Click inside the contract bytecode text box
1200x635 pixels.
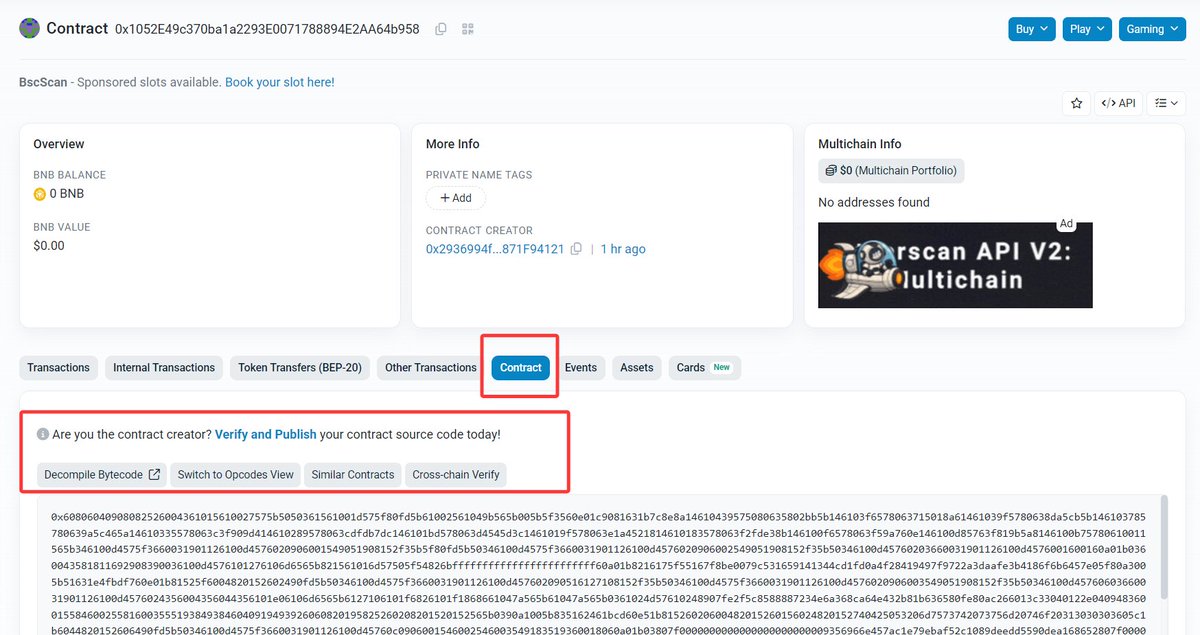pyautogui.click(x=600, y=565)
